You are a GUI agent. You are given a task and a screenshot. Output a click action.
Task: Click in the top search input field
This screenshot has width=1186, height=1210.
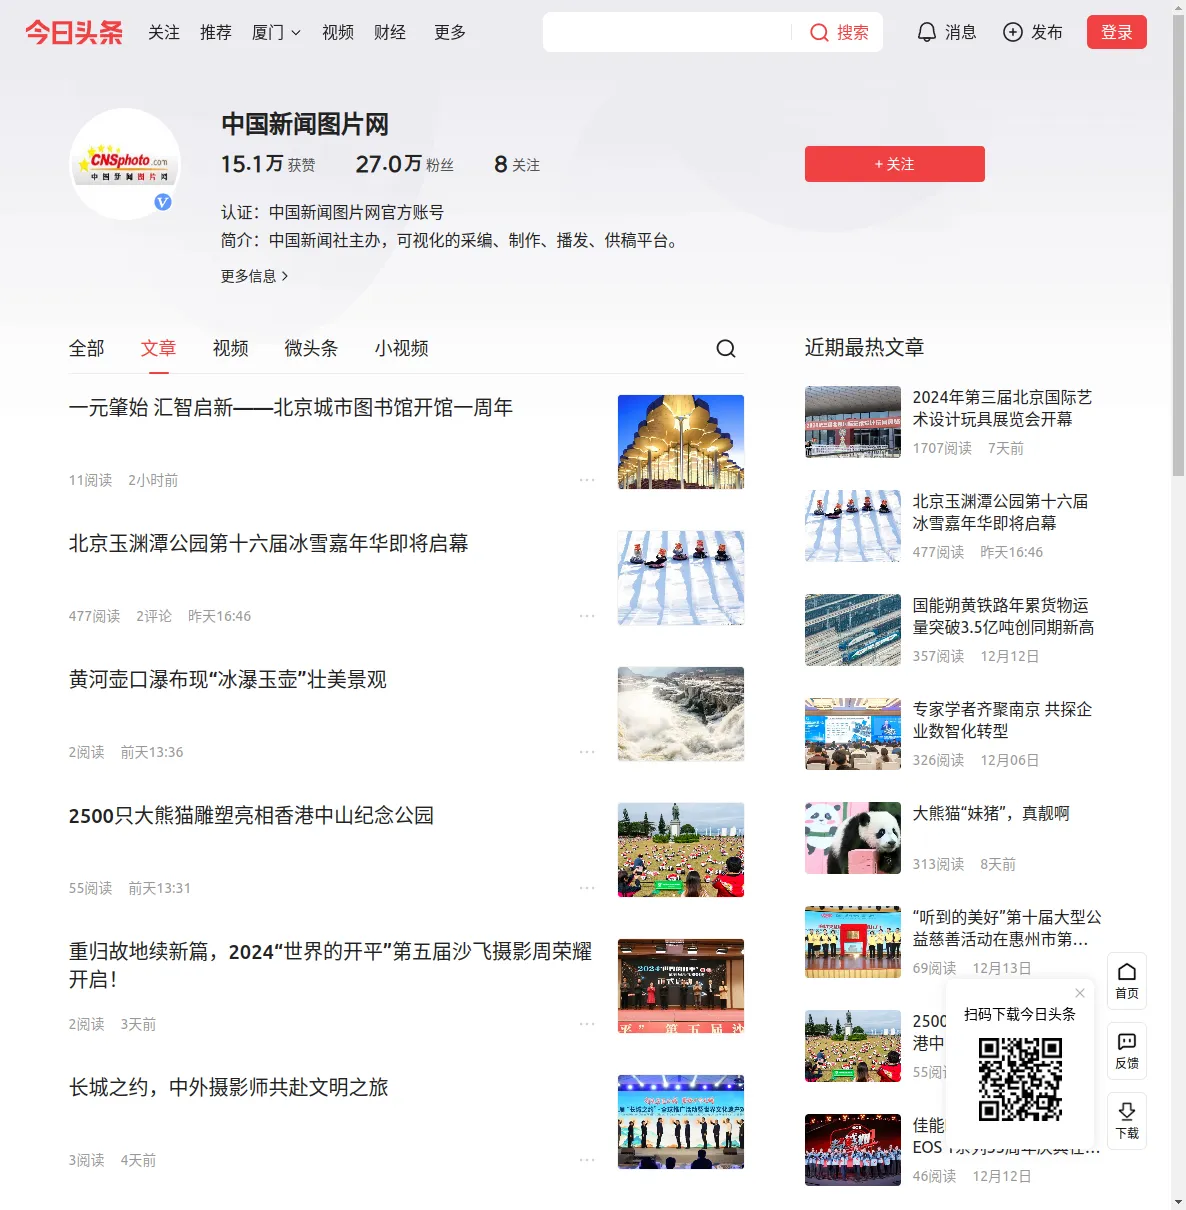pos(668,32)
